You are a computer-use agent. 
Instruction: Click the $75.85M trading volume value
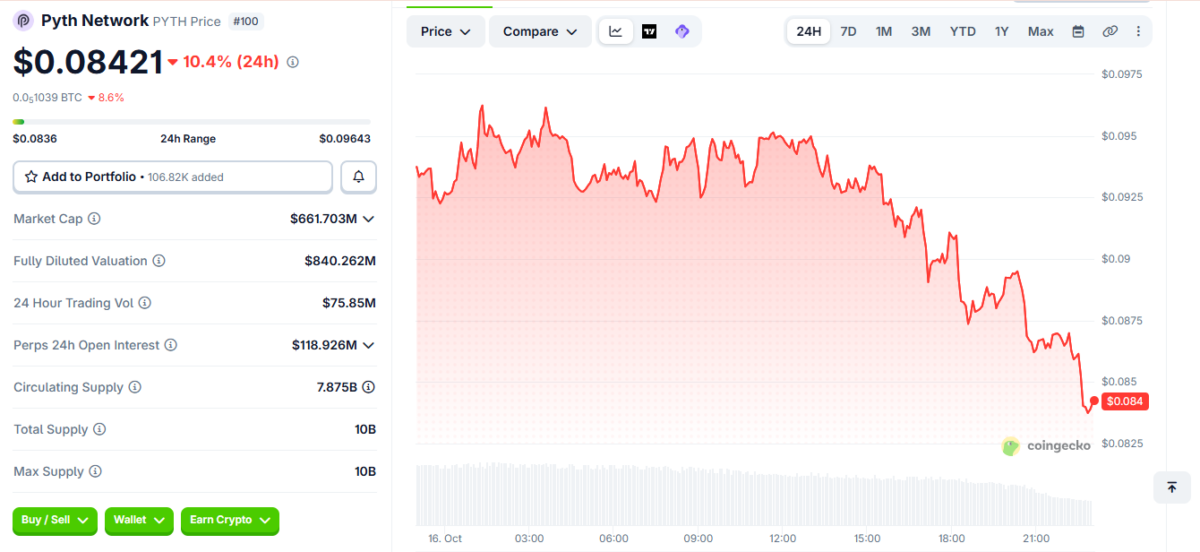point(348,303)
